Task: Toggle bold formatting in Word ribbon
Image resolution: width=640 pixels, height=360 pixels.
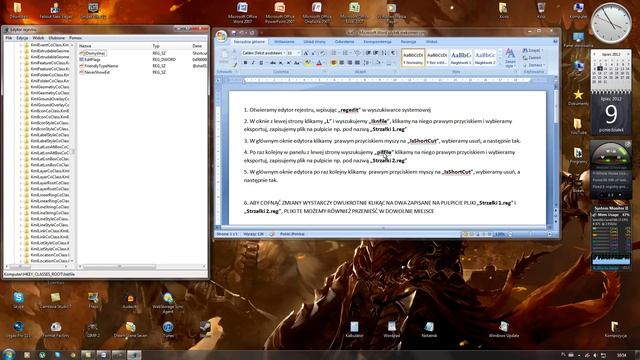Action: pyautogui.click(x=245, y=63)
